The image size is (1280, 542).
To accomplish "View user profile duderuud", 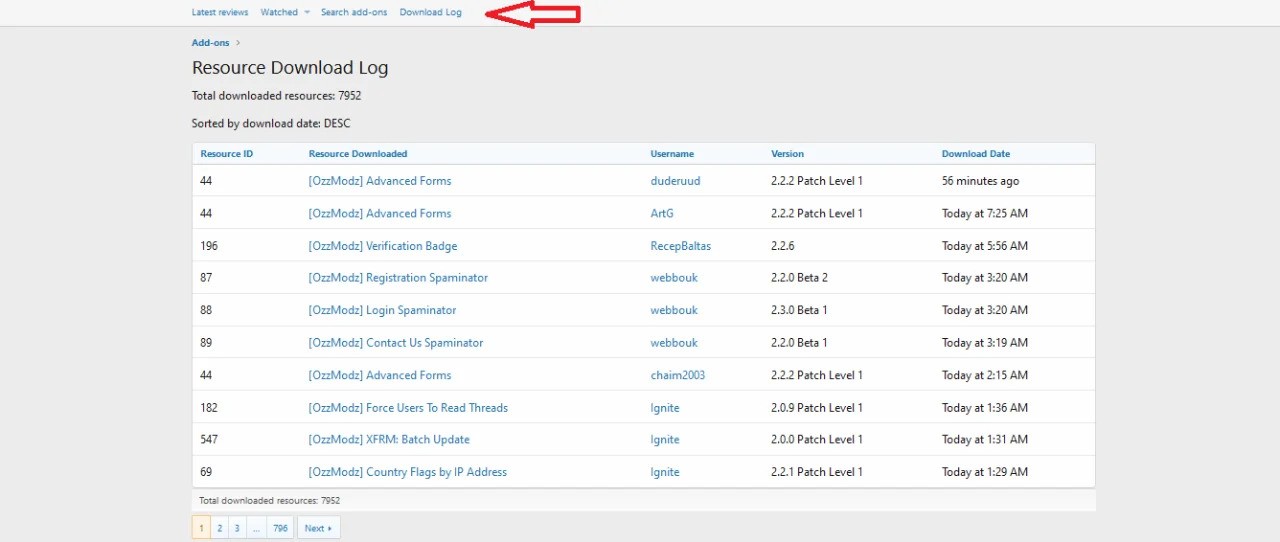I will pos(672,181).
